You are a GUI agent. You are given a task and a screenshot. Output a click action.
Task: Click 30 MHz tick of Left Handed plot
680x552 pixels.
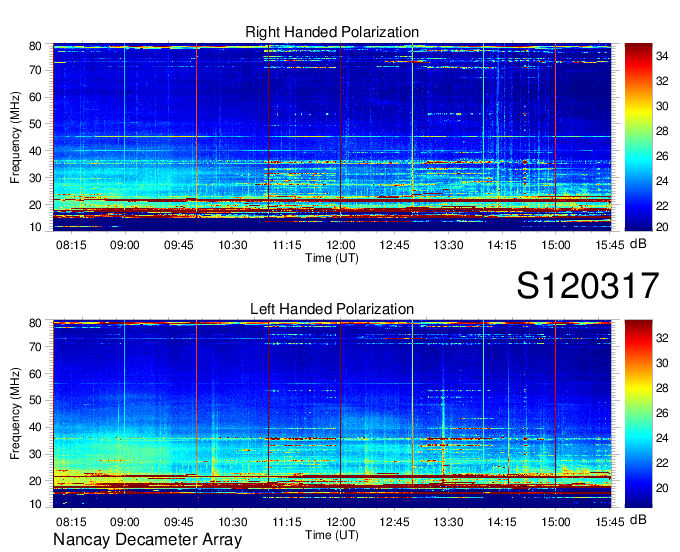35,454
